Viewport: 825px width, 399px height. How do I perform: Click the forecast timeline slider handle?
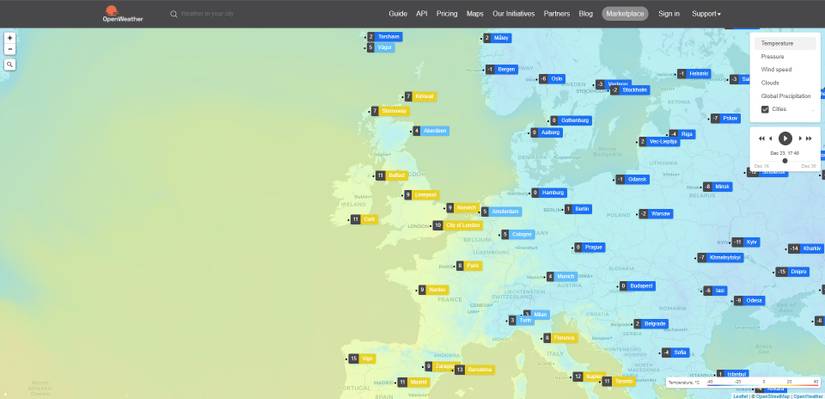click(x=785, y=161)
